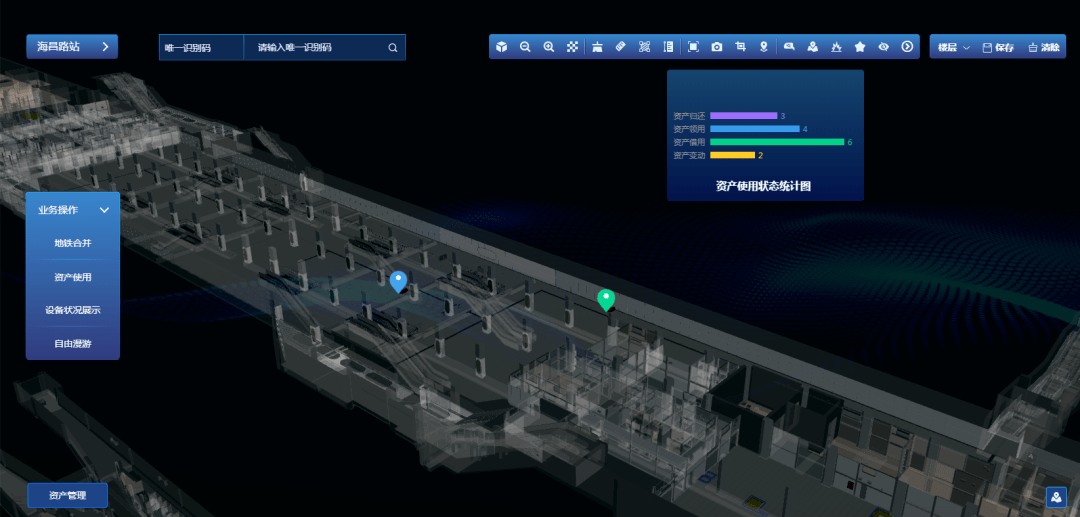Click the star favorite icon in toolbar

click(x=860, y=47)
